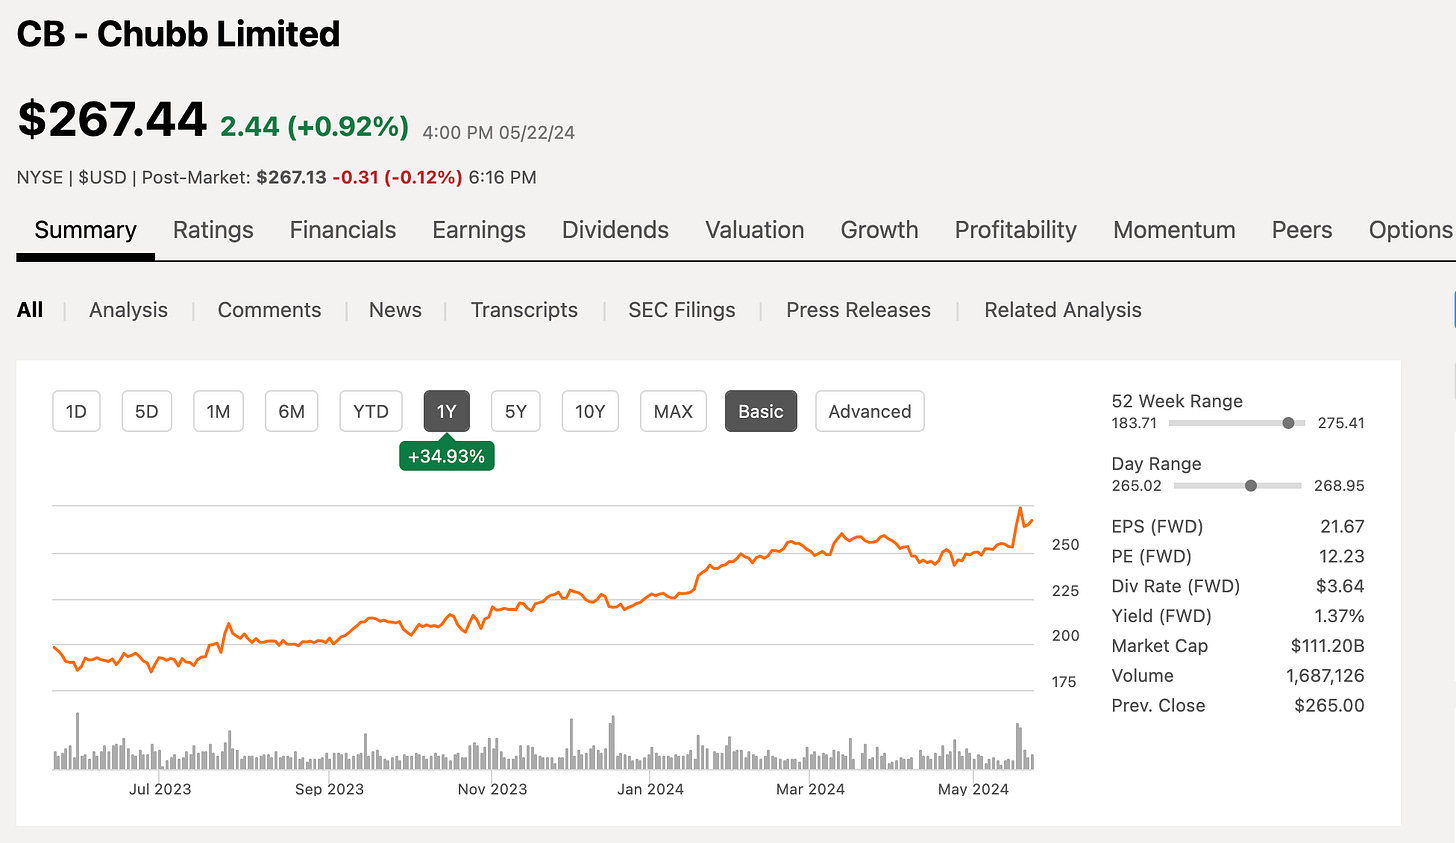This screenshot has width=1456, height=843.
Task: Set chart range to 1D
Action: (x=76, y=411)
